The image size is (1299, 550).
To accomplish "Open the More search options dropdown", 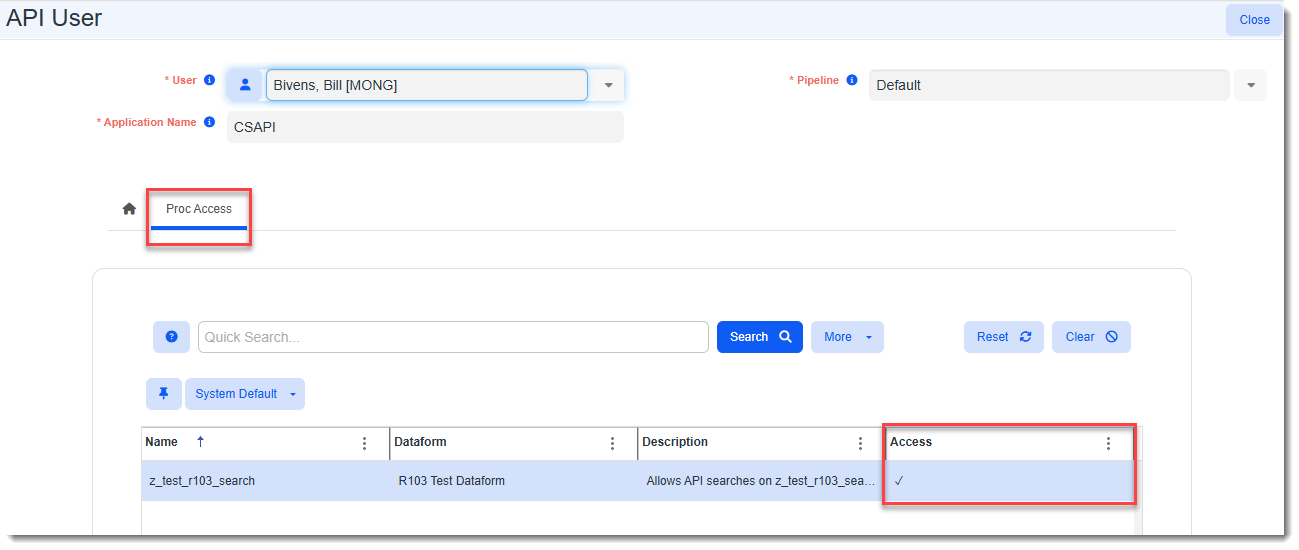I will [847, 337].
